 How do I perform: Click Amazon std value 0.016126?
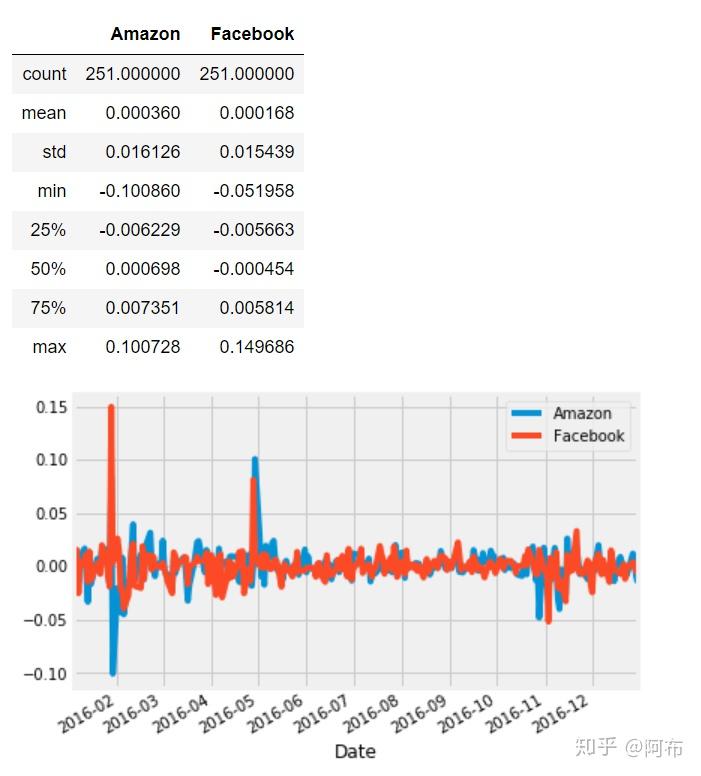click(143, 152)
